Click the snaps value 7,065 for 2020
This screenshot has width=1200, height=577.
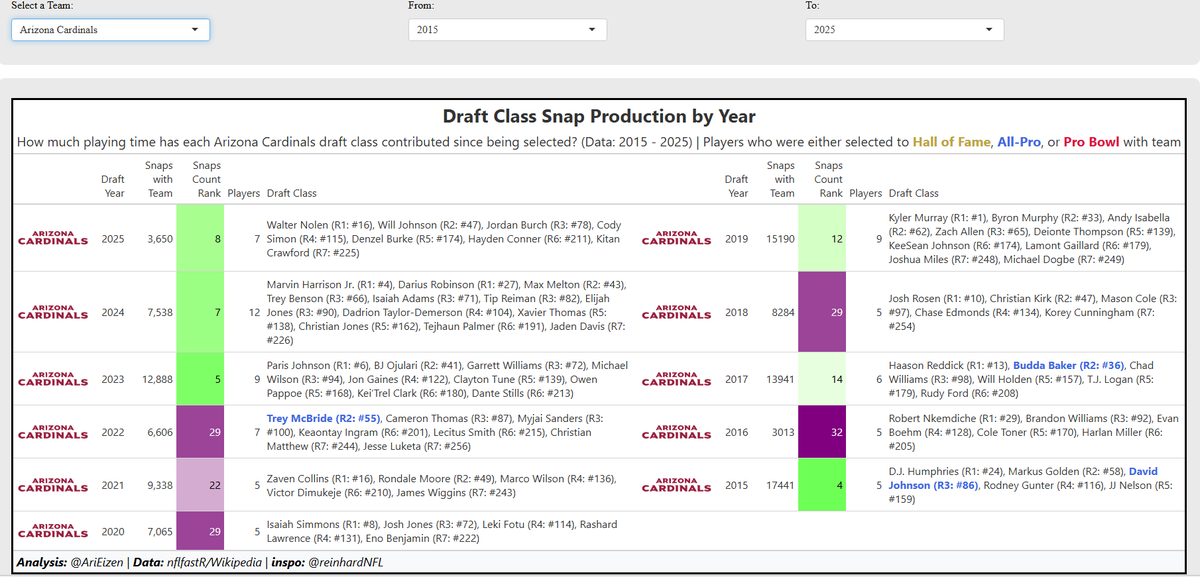pyautogui.click(x=159, y=532)
